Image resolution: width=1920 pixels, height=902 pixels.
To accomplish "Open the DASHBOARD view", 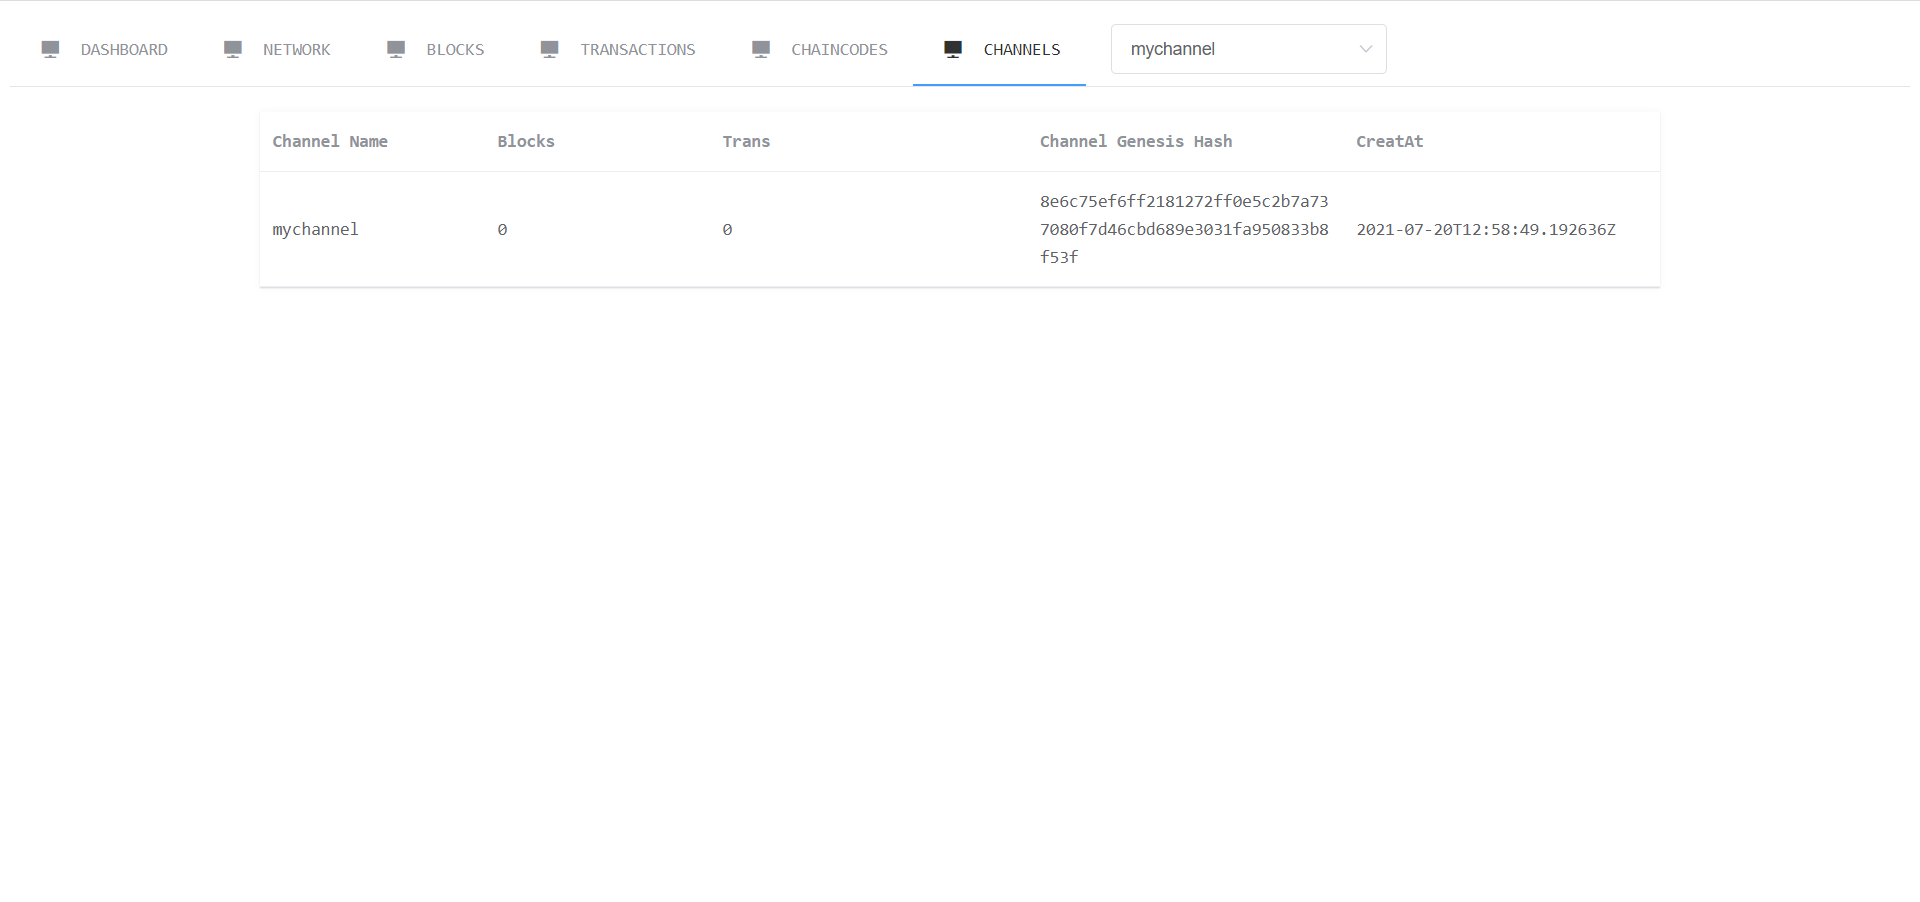I will point(124,49).
